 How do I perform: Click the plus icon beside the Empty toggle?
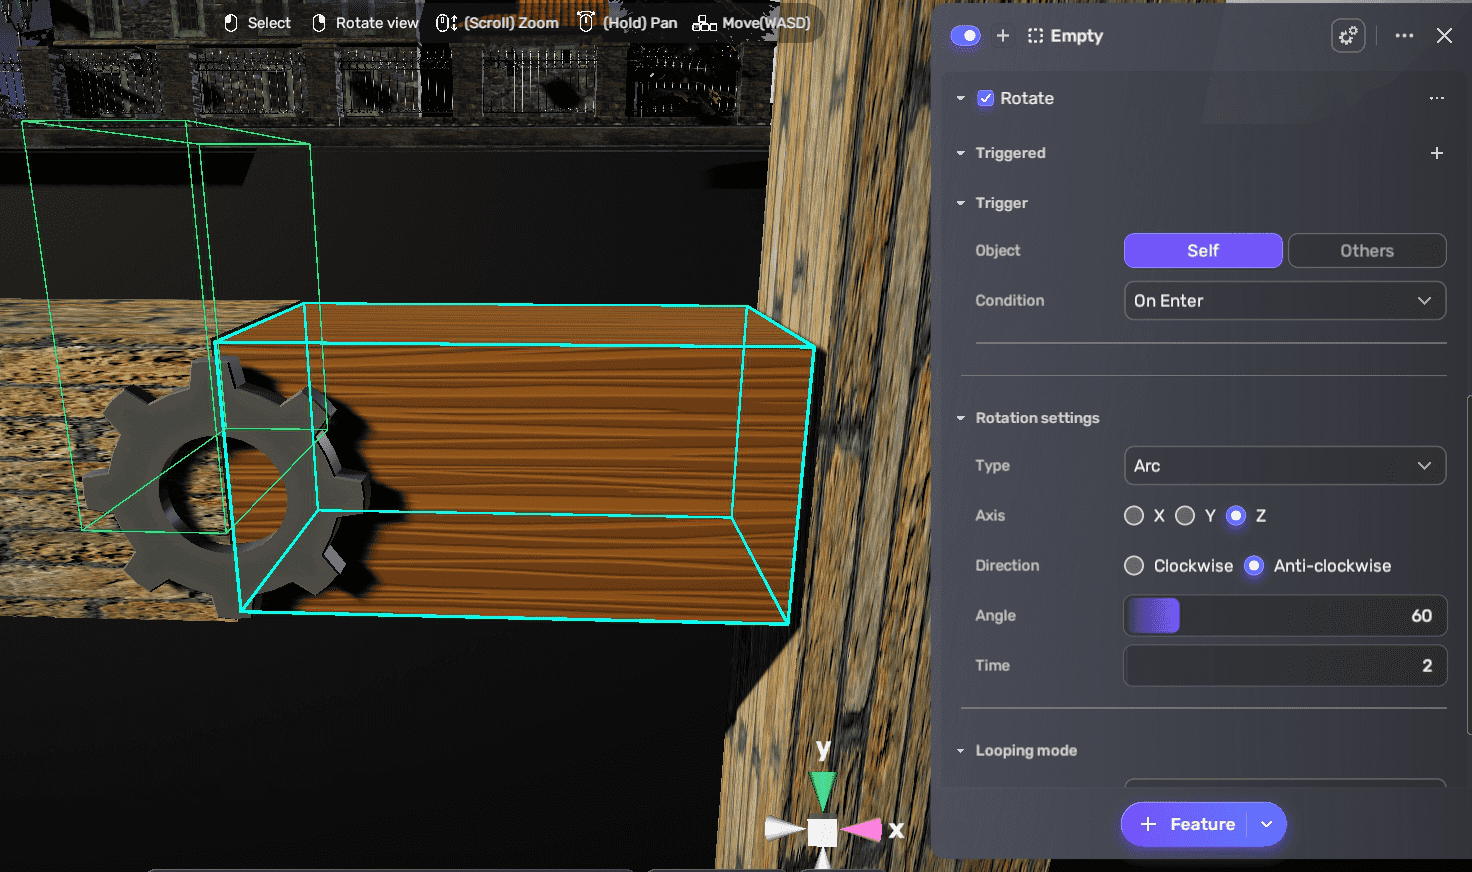point(1002,35)
